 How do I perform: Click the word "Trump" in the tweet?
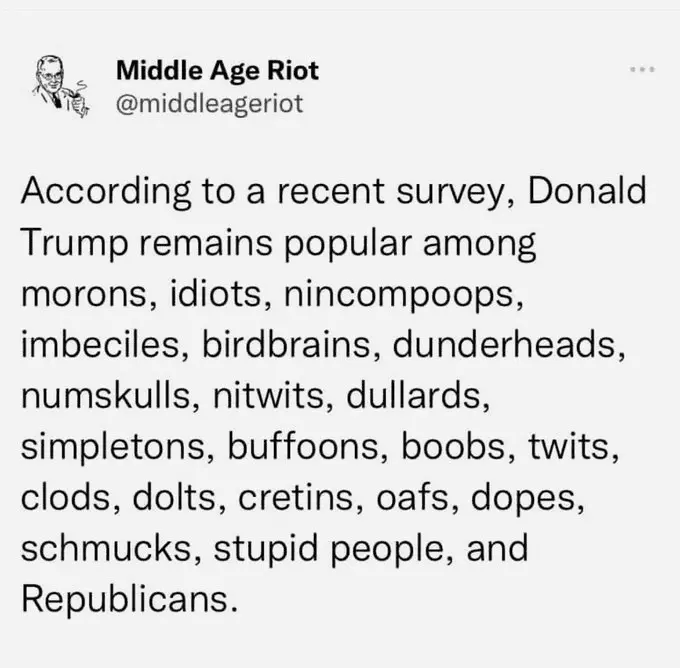coord(62,244)
